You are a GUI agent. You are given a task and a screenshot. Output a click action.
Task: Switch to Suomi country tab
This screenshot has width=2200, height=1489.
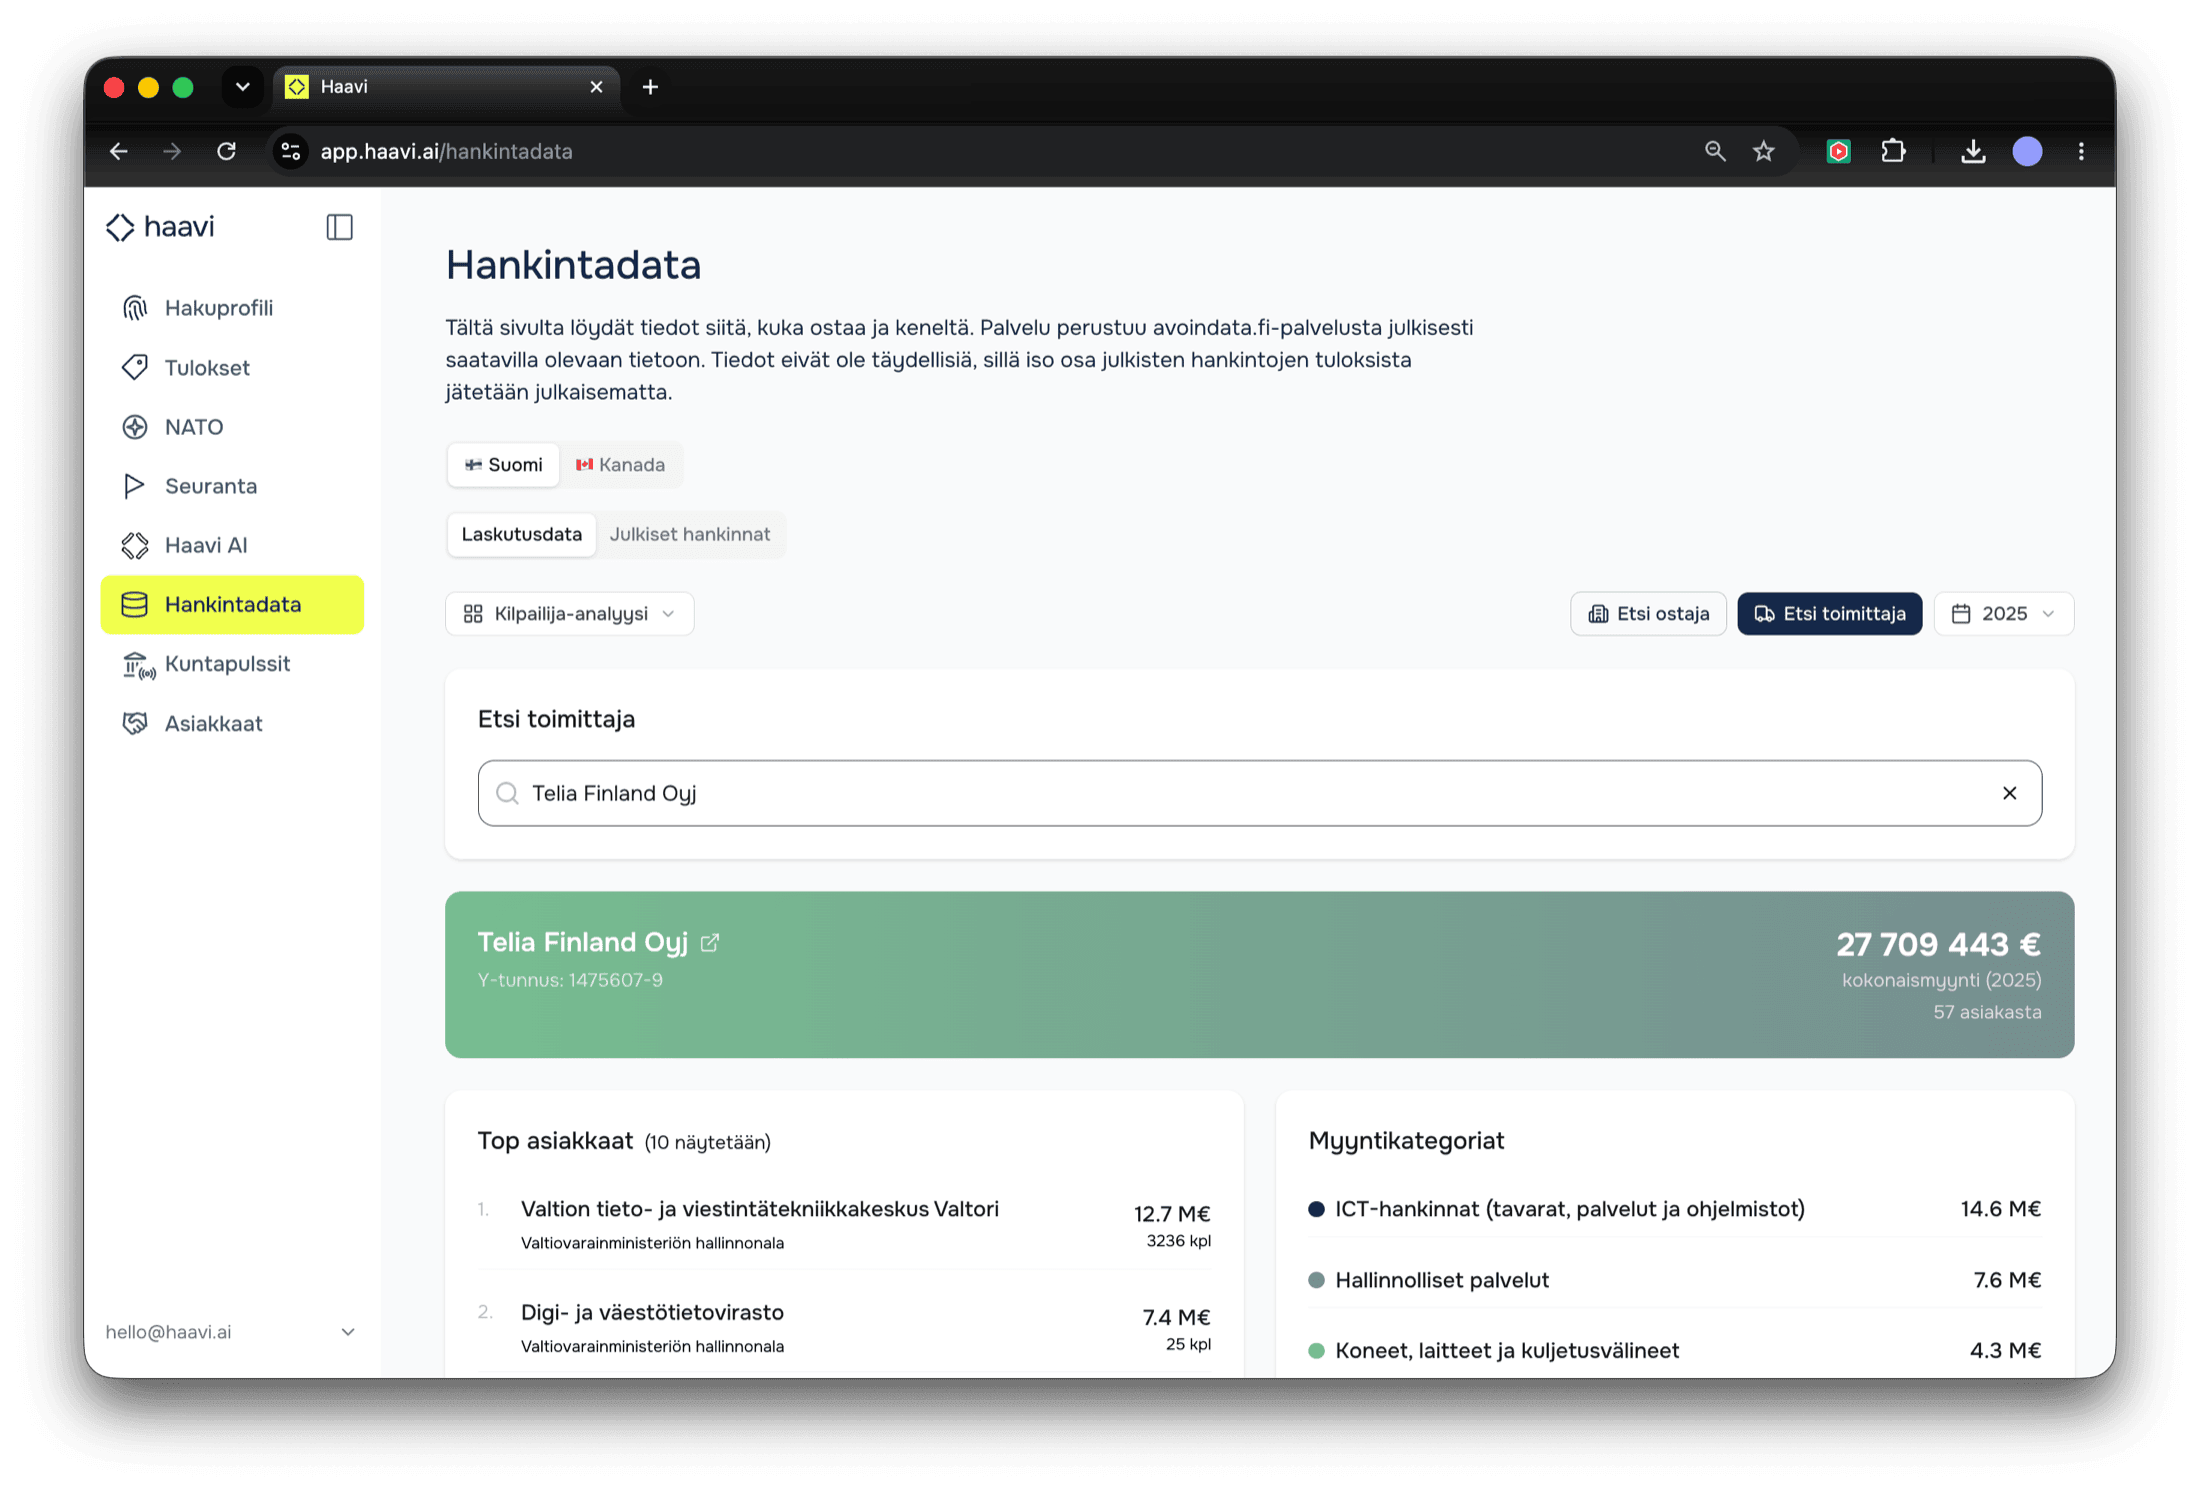[503, 465]
